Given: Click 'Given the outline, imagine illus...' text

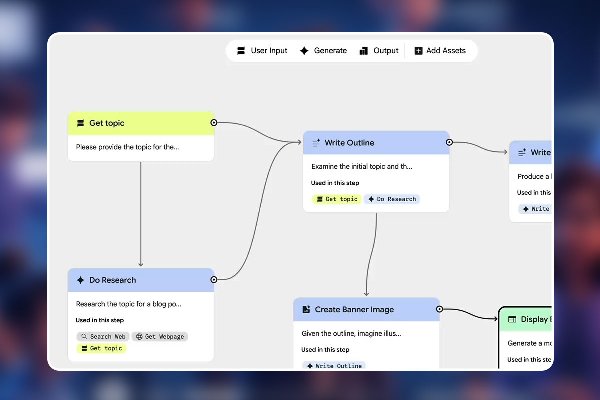Looking at the screenshot, I should (x=351, y=333).
